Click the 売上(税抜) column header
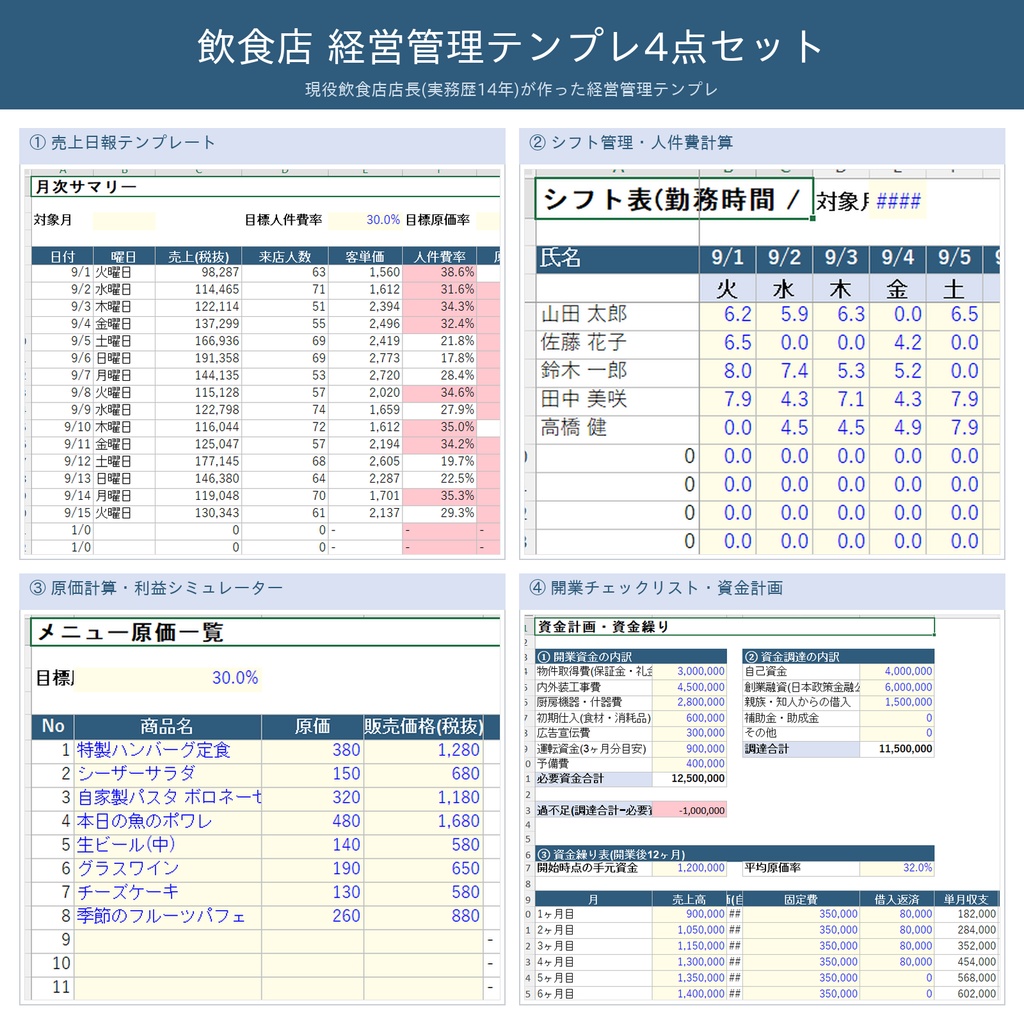This screenshot has width=1024, height=1024. click(x=199, y=256)
